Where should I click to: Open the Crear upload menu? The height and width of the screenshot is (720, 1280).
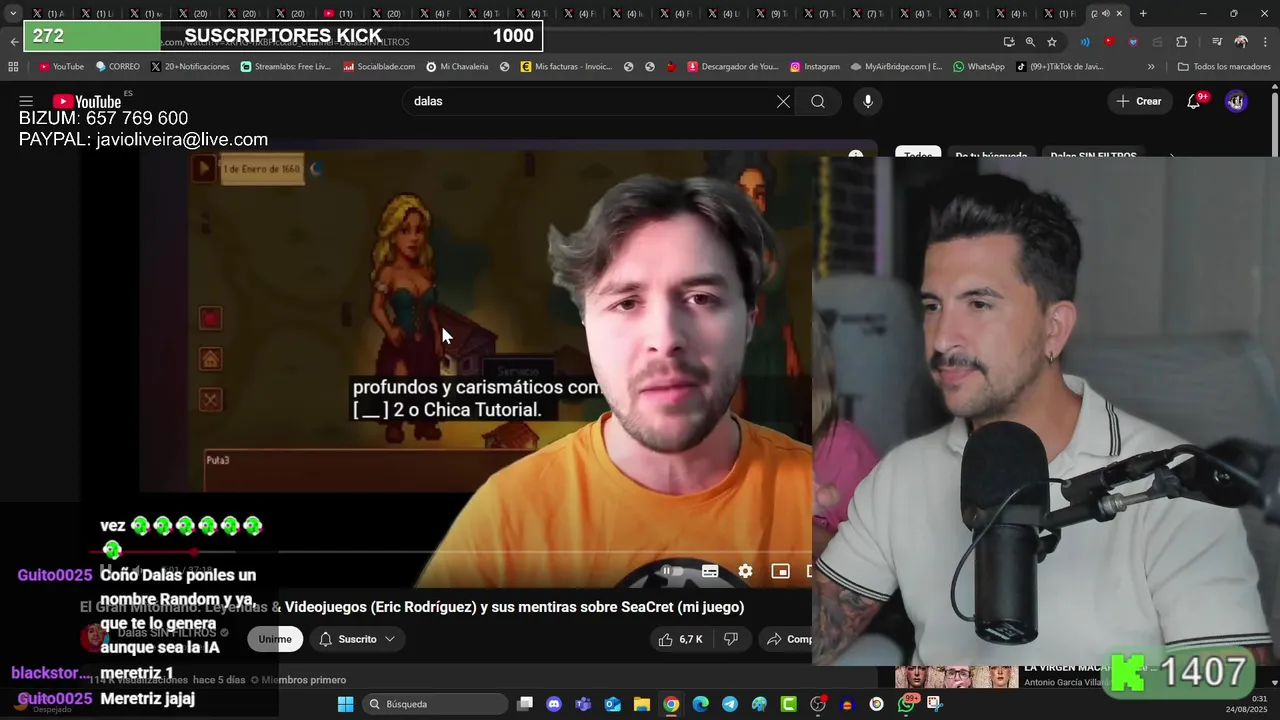point(1139,101)
